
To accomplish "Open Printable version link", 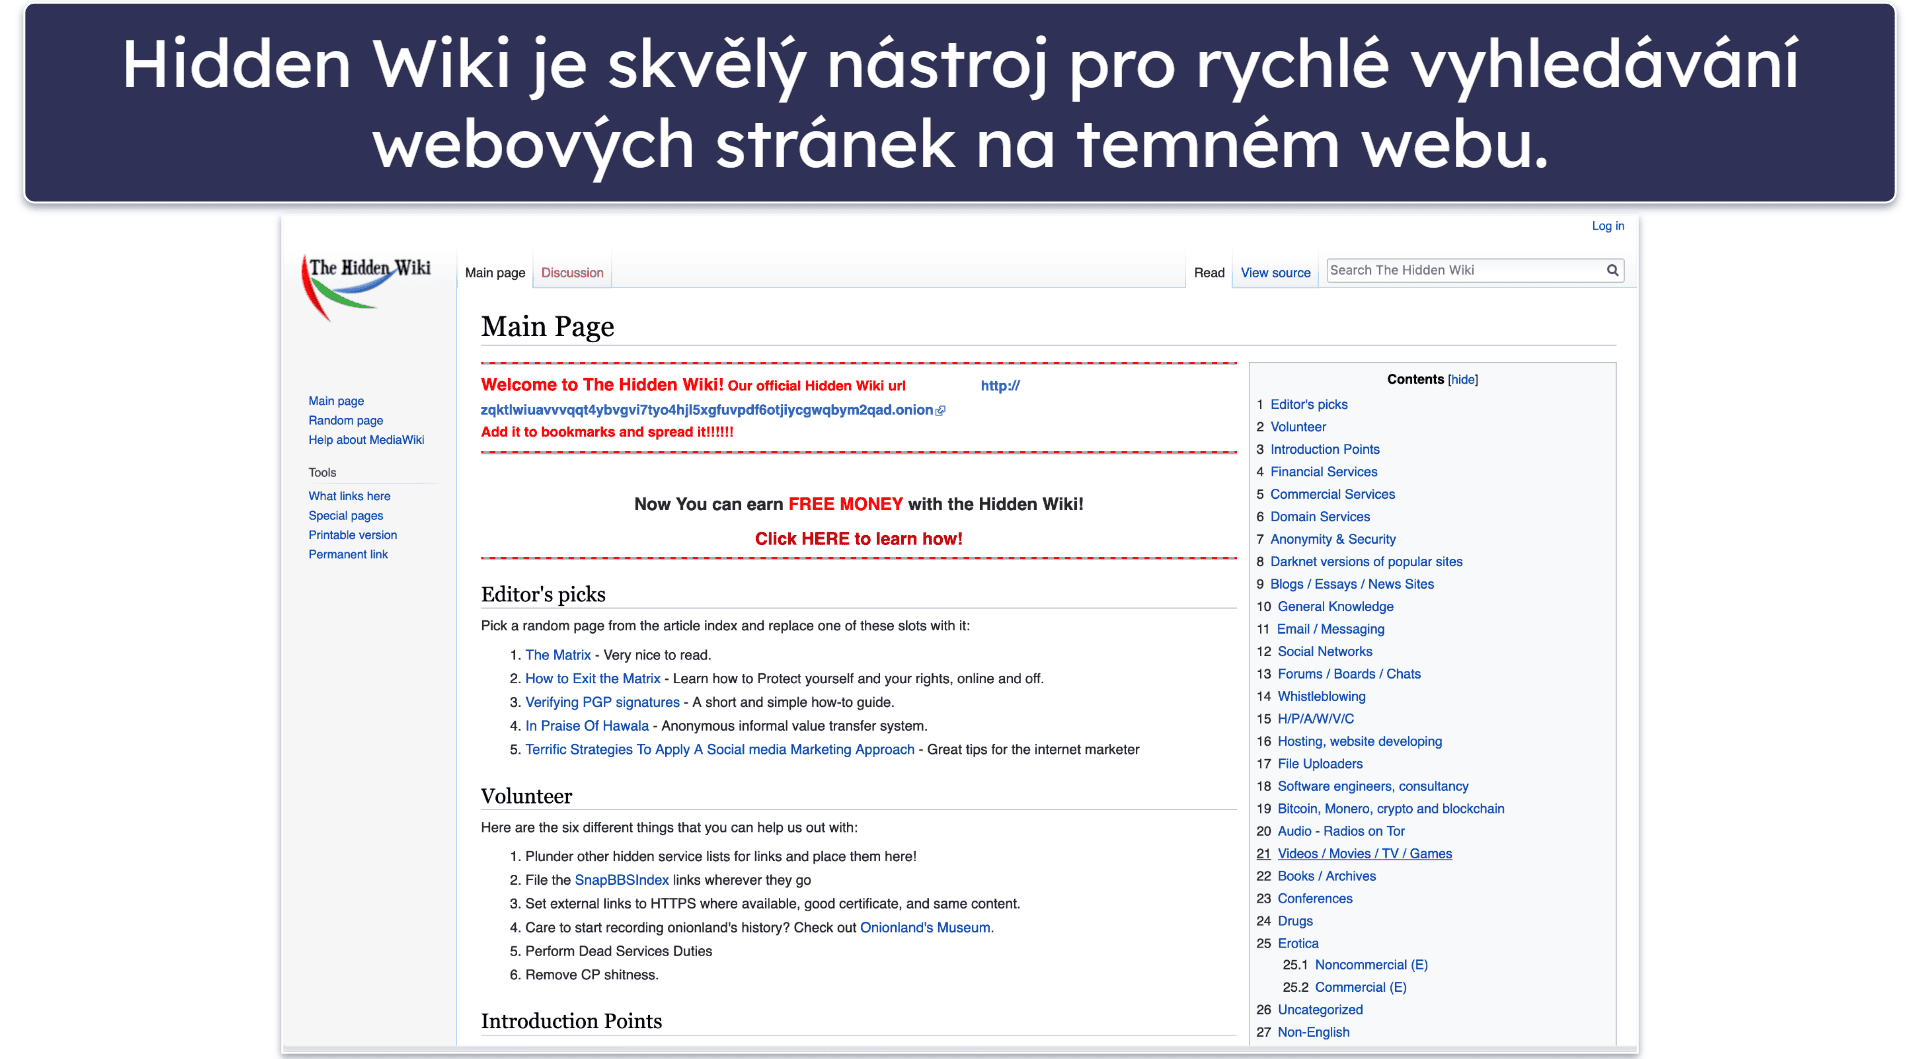I will pyautogui.click(x=353, y=535).
